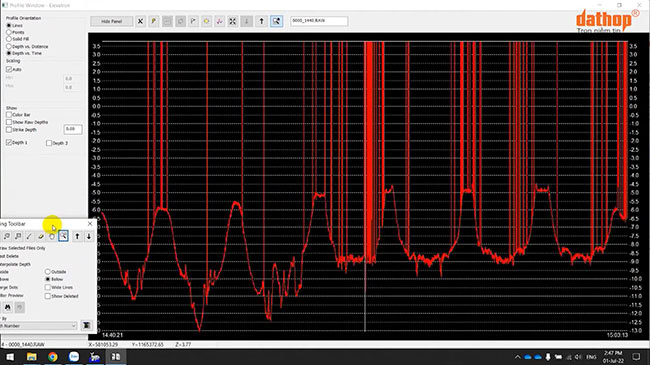Click the Strike Depth value field

click(x=73, y=129)
